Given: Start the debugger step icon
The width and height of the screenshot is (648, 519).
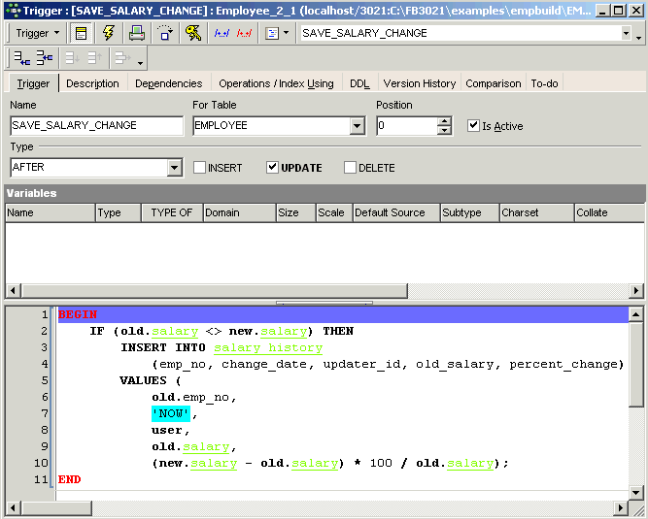Looking at the screenshot, I should point(165,33).
